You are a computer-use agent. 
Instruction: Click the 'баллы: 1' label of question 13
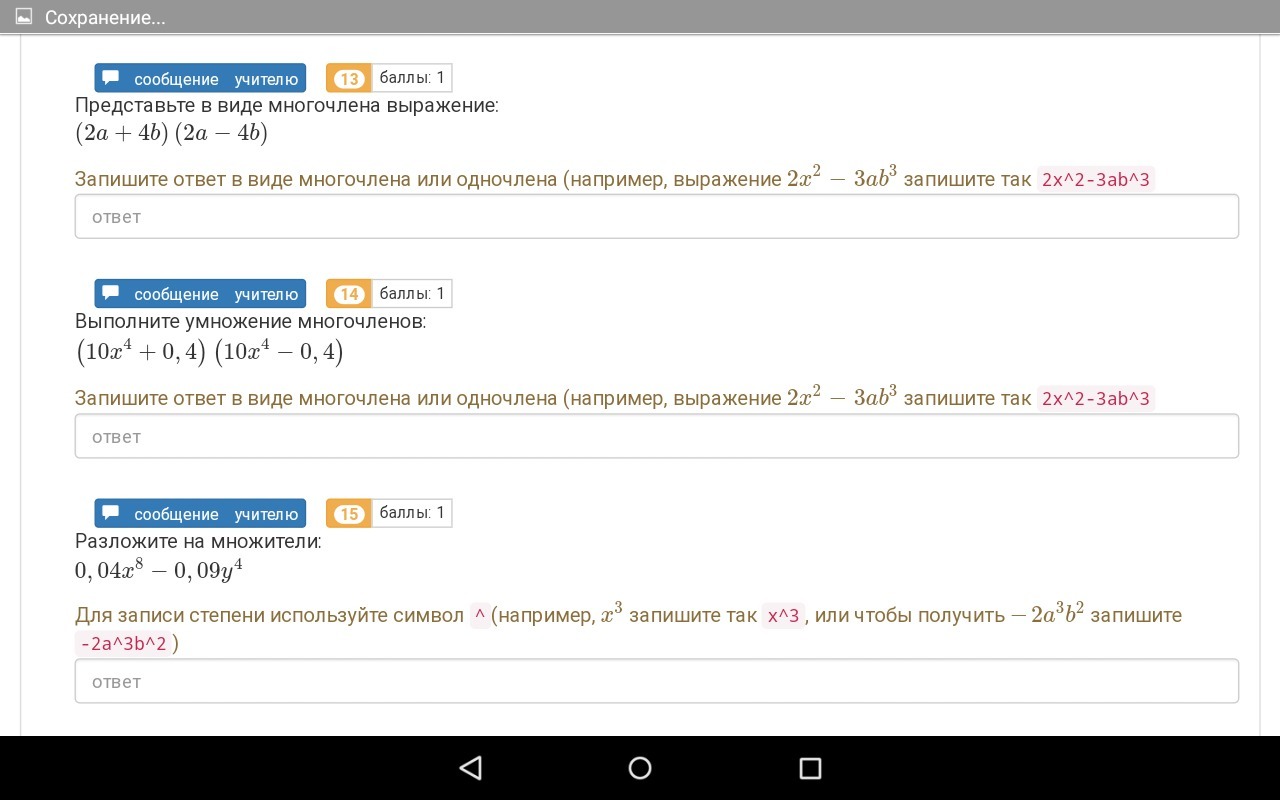click(412, 78)
